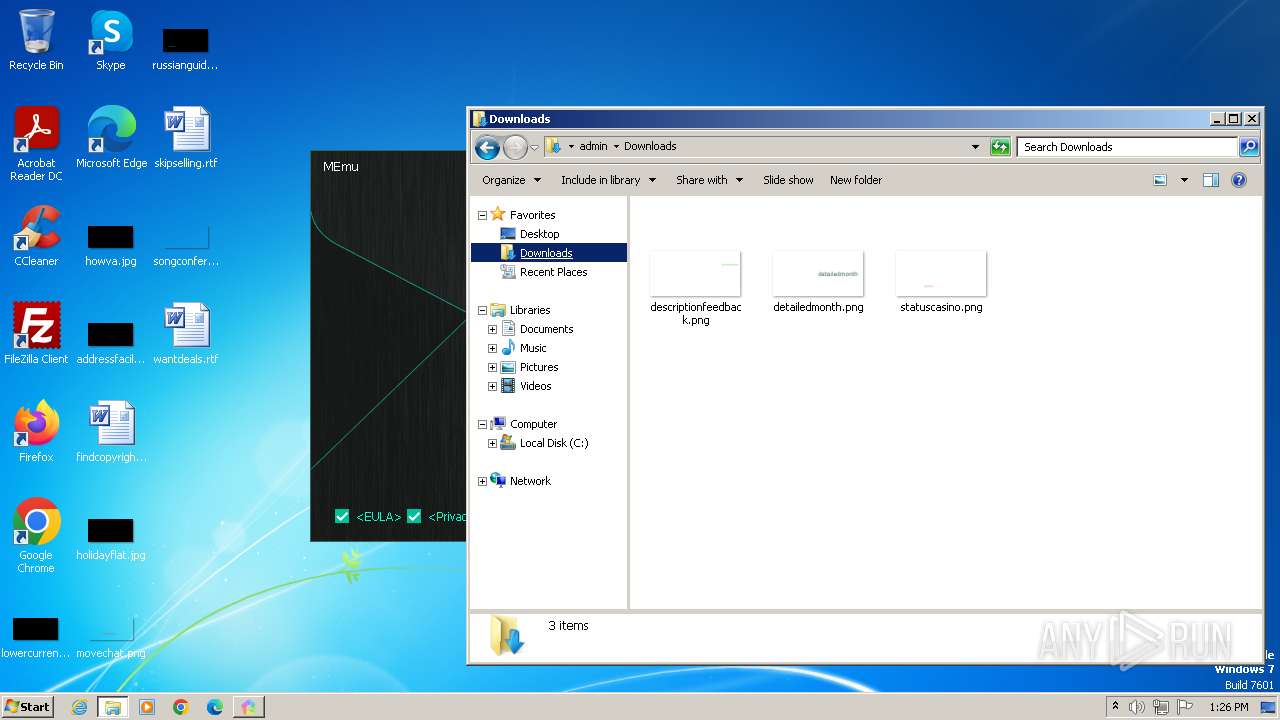Screen dimensions: 1280x720
Task: Open Explorer help icon
Action: (x=1239, y=180)
